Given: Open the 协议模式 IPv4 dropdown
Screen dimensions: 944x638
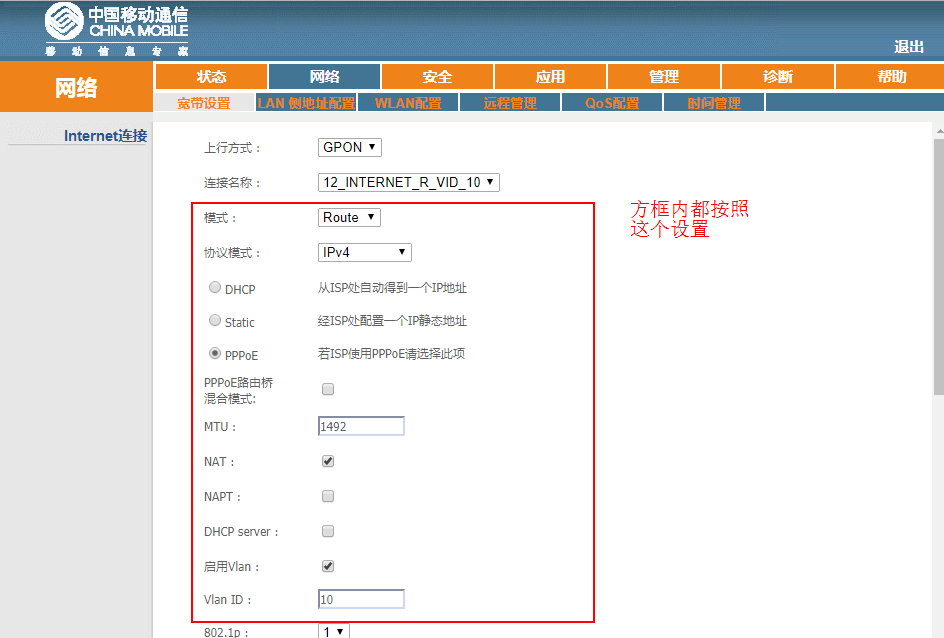Looking at the screenshot, I should 365,252.
